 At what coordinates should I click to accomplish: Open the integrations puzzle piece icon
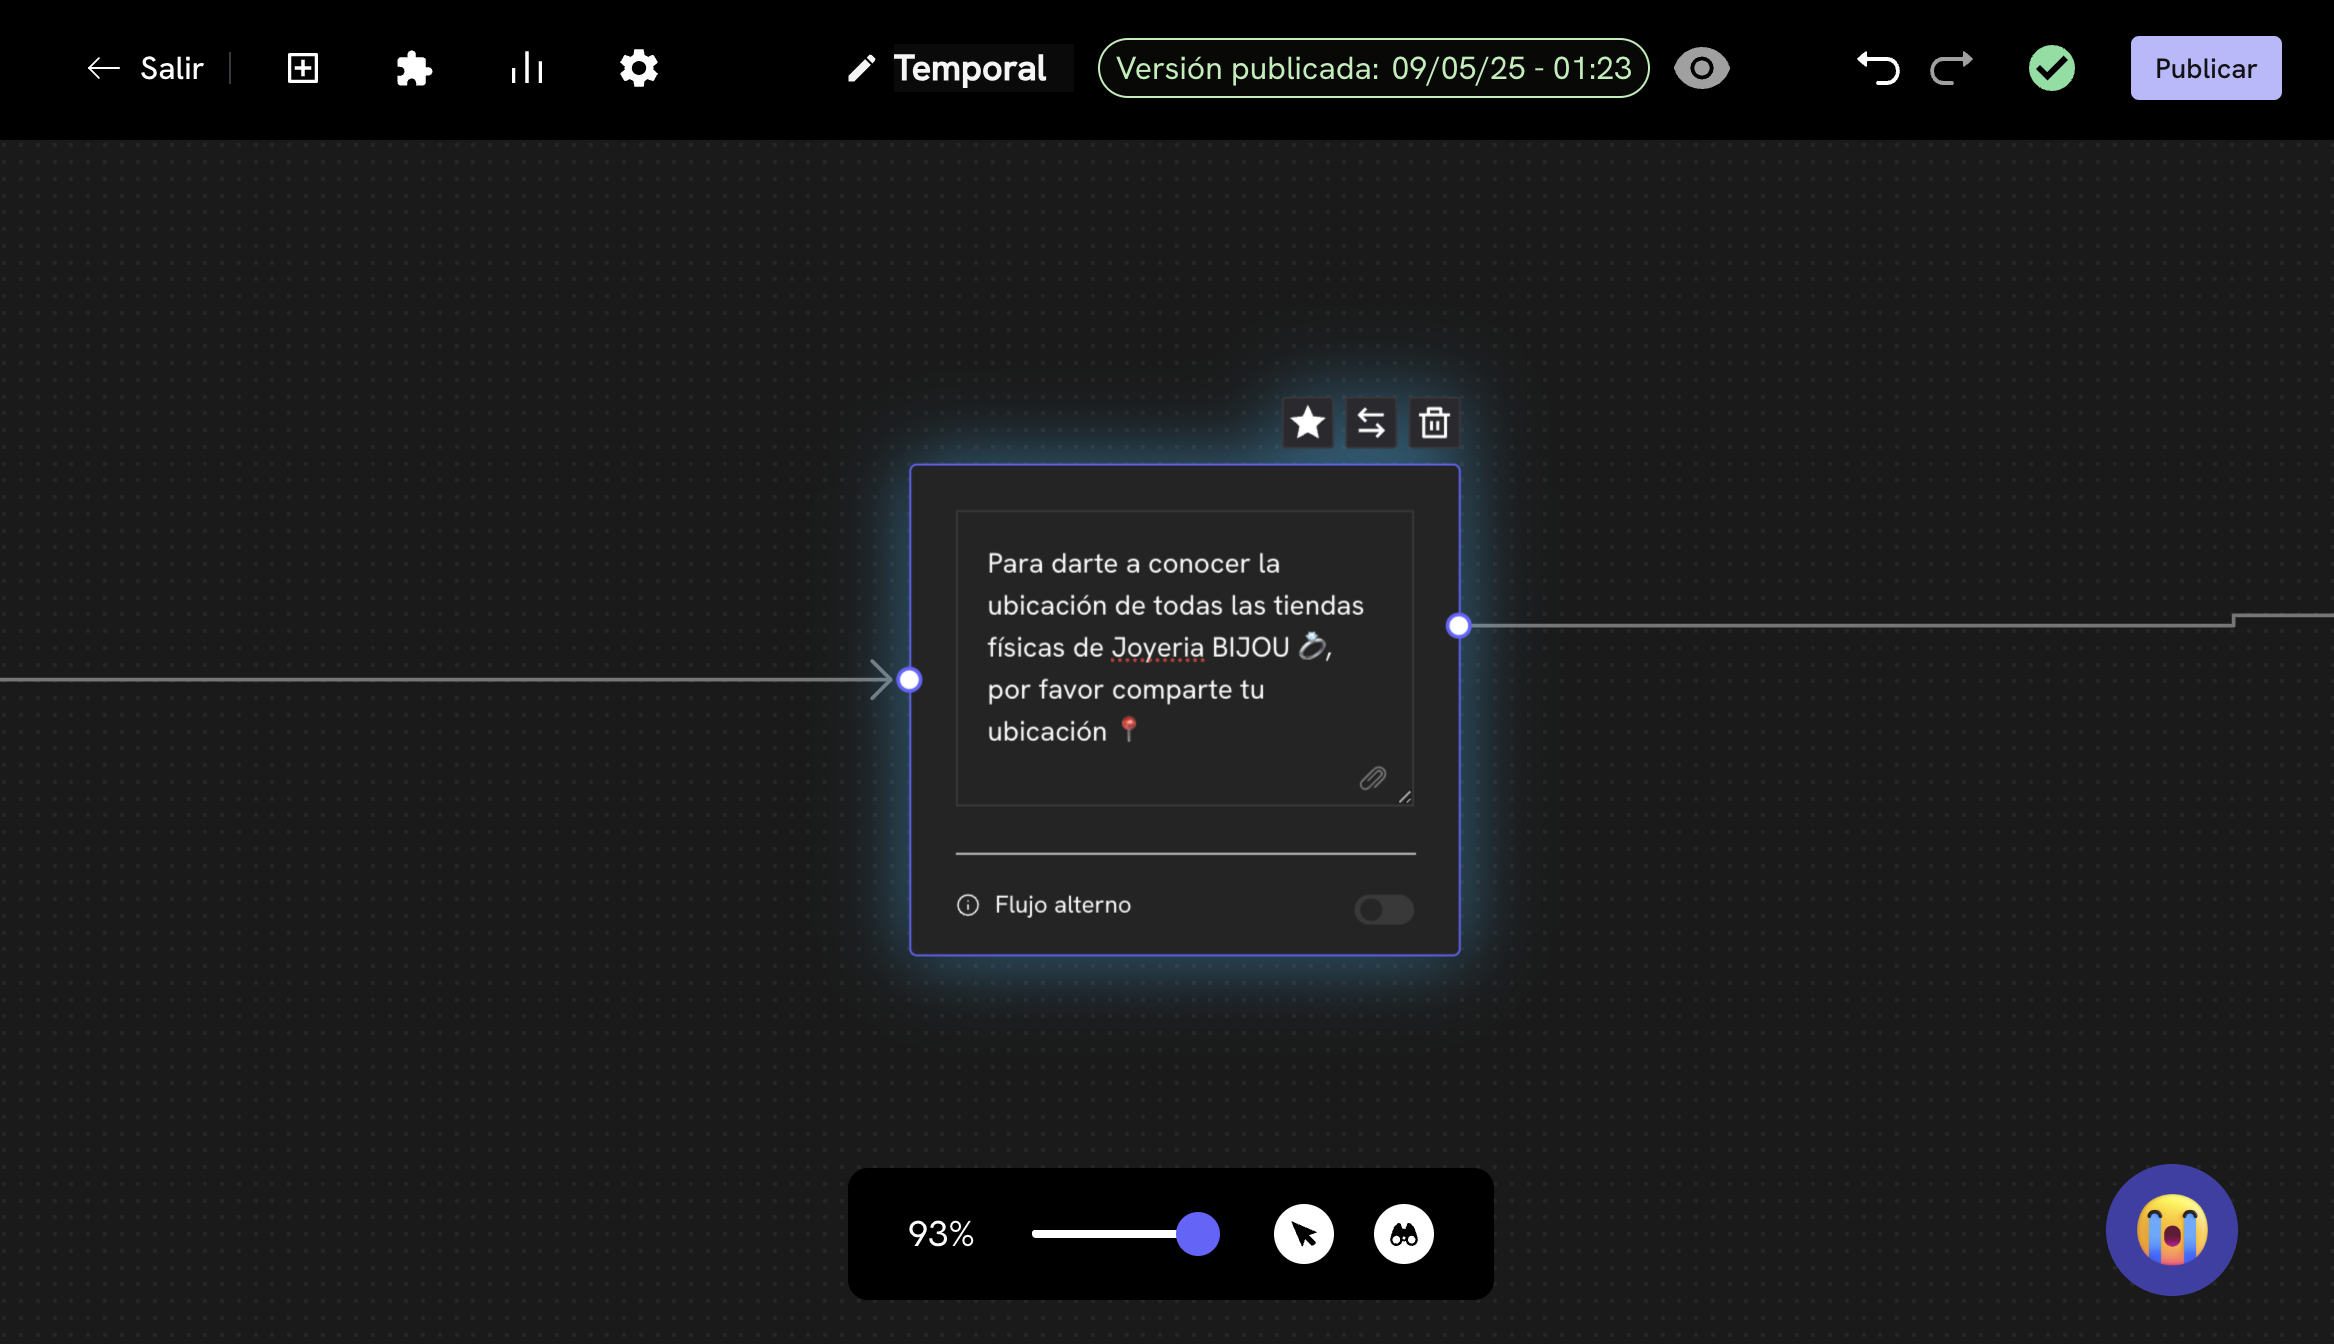[413, 68]
